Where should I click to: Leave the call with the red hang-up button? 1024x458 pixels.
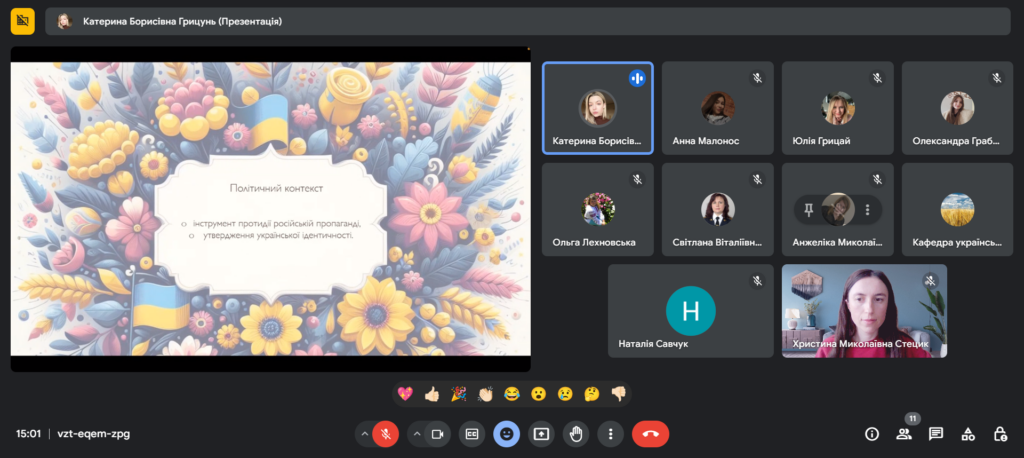[x=650, y=434]
